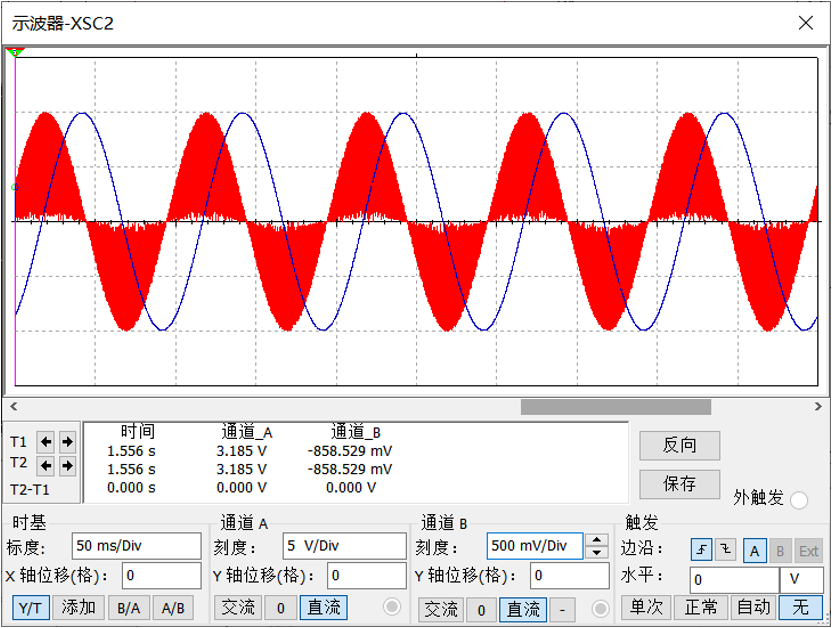Set Channel B coupling to 0
The width and height of the screenshot is (832, 628).
(481, 610)
